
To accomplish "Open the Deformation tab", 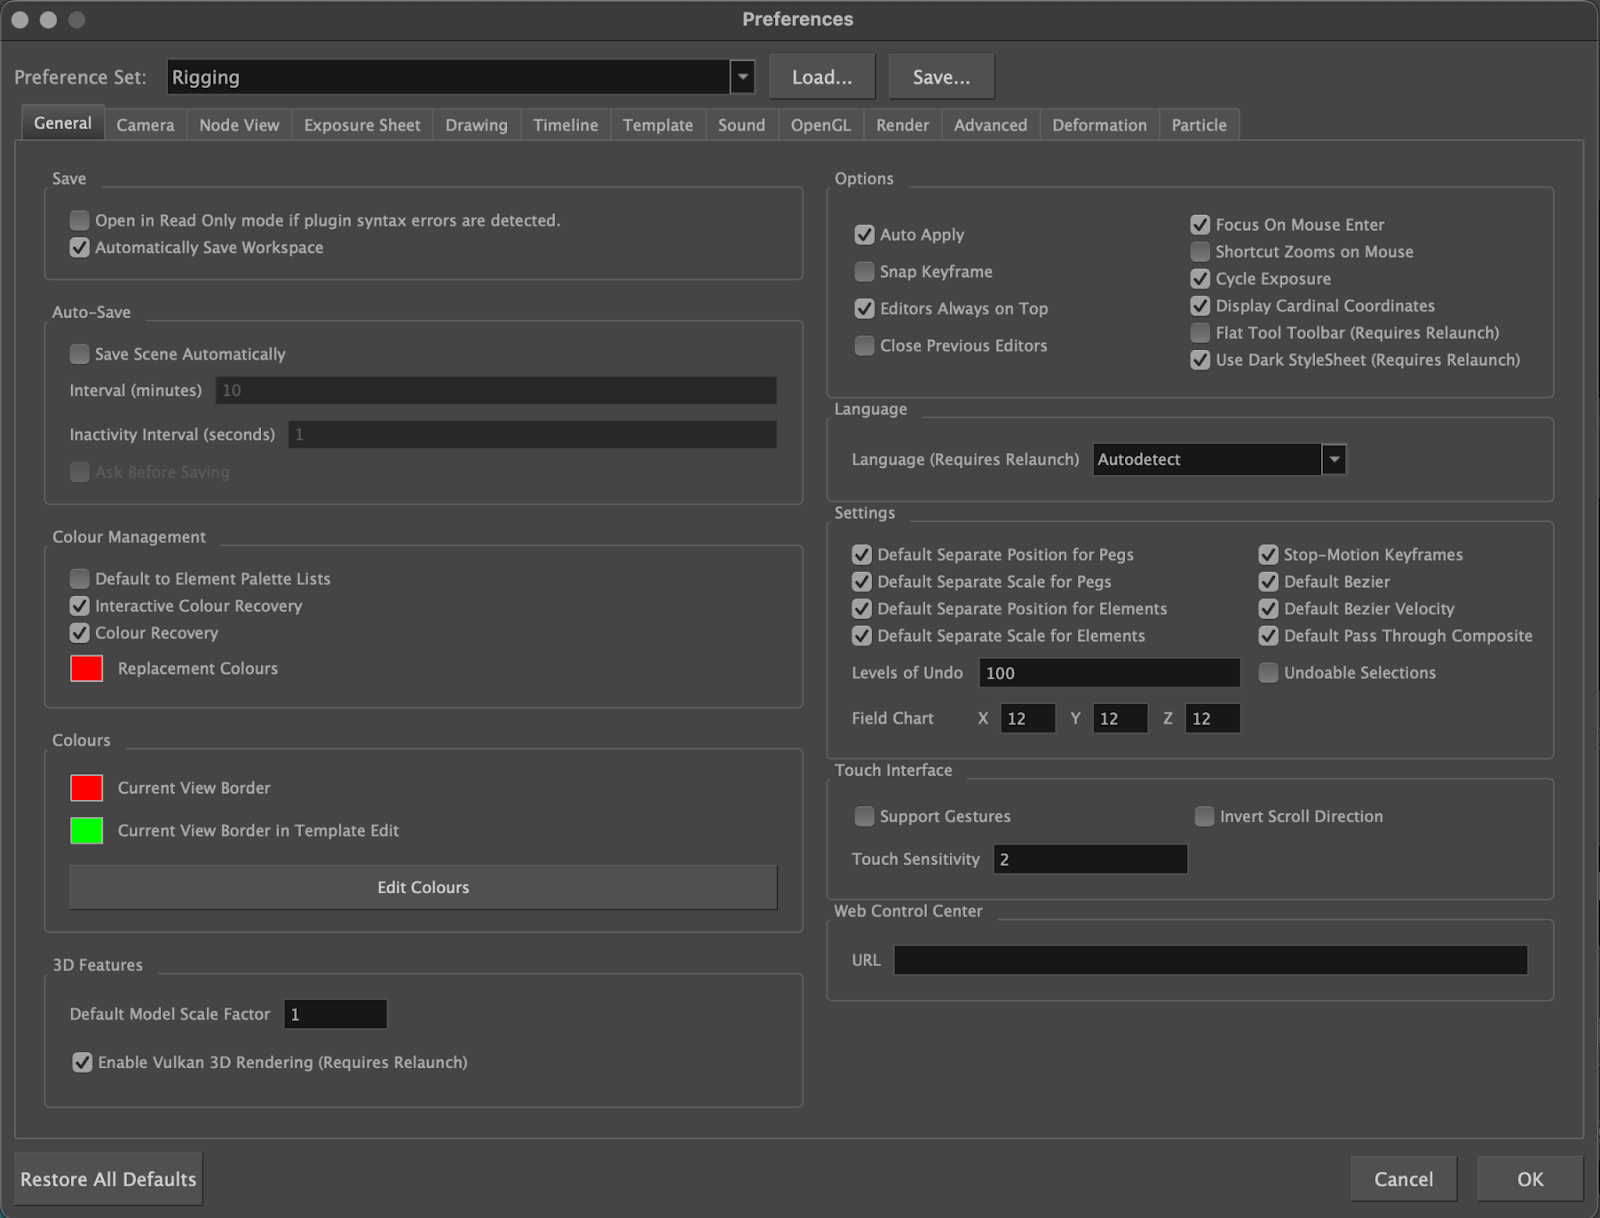I will [x=1099, y=125].
